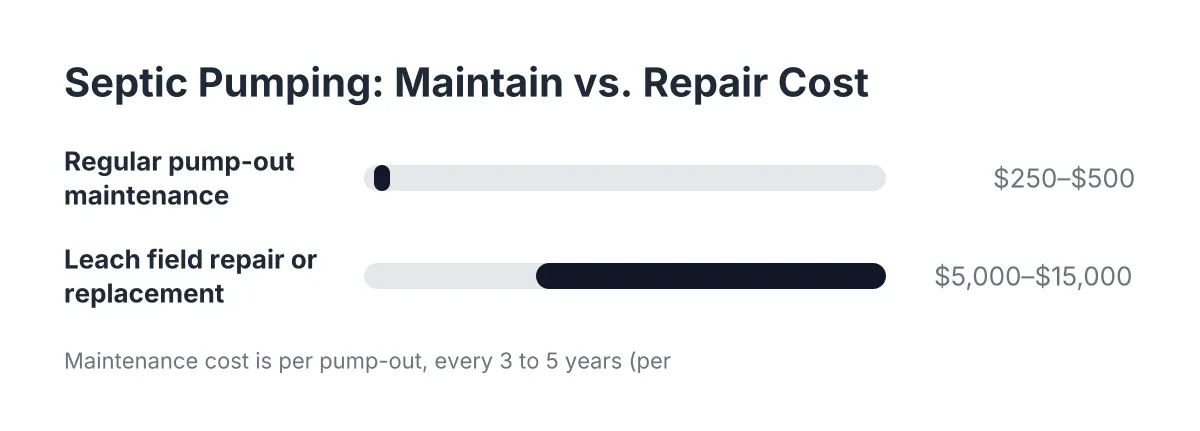
Task: Select the Leach field repair or replacement label
Action: pyautogui.click(x=190, y=277)
